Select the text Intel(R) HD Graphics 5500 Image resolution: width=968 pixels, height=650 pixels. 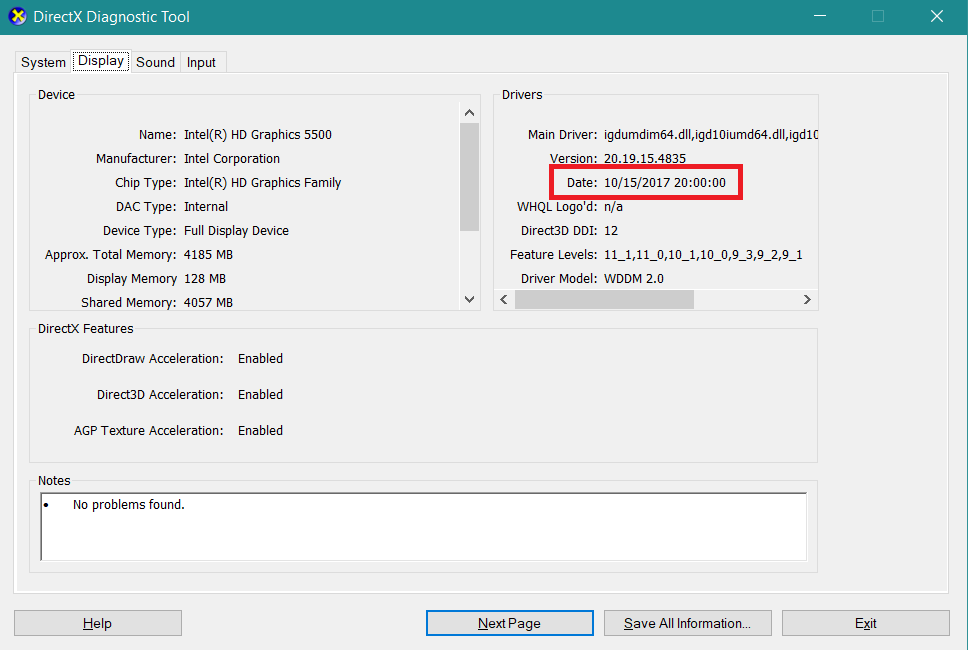[x=257, y=135]
